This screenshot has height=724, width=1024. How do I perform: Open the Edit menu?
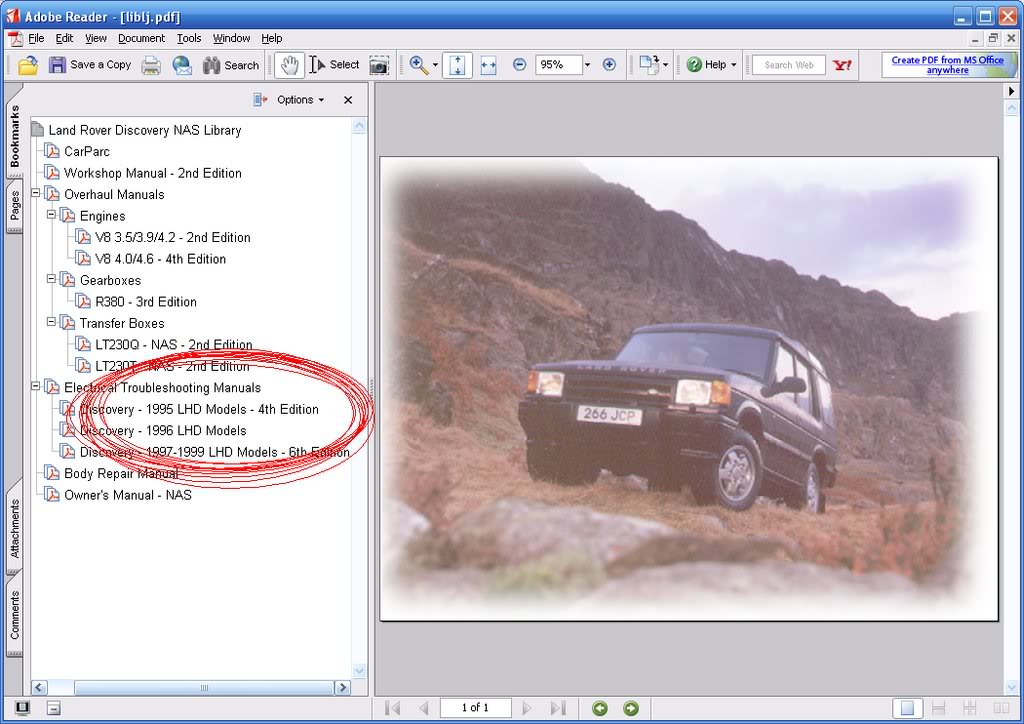pyautogui.click(x=64, y=39)
